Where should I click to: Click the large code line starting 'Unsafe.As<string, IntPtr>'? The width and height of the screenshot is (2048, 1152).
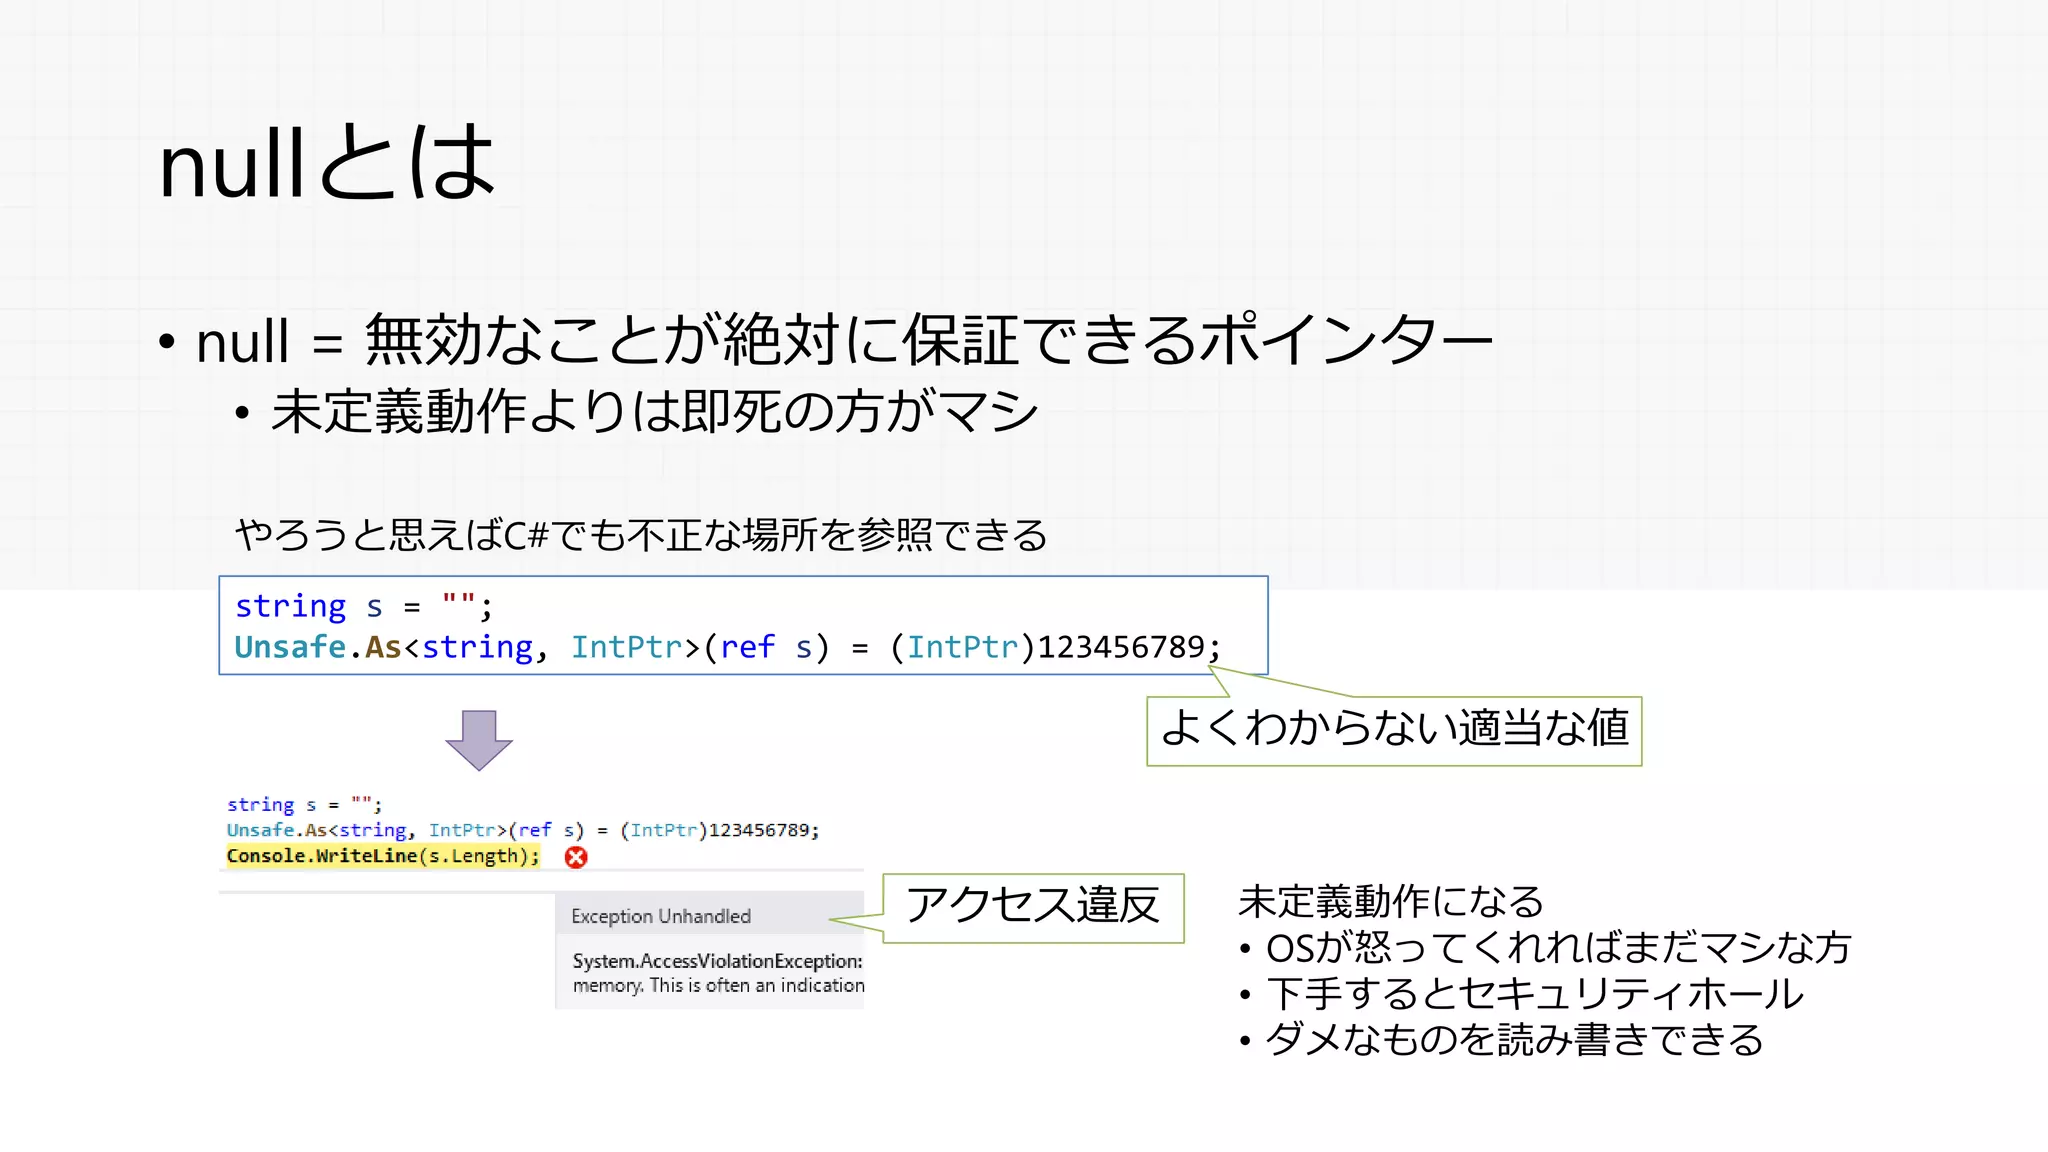pos(728,647)
